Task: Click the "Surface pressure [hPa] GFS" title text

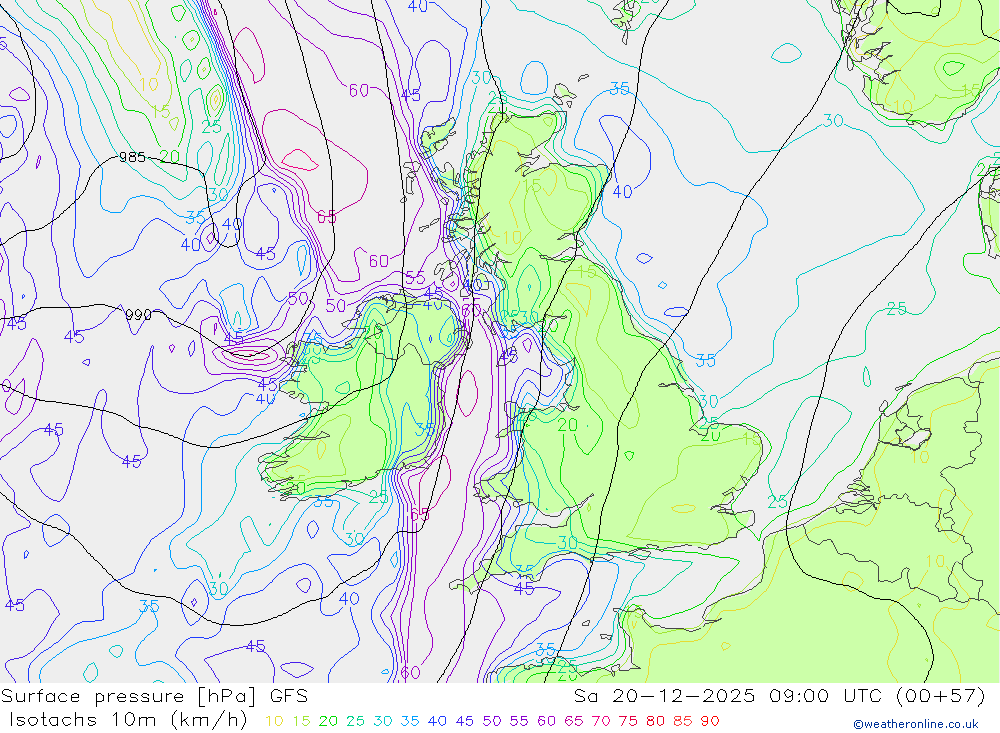Action: [x=154, y=696]
